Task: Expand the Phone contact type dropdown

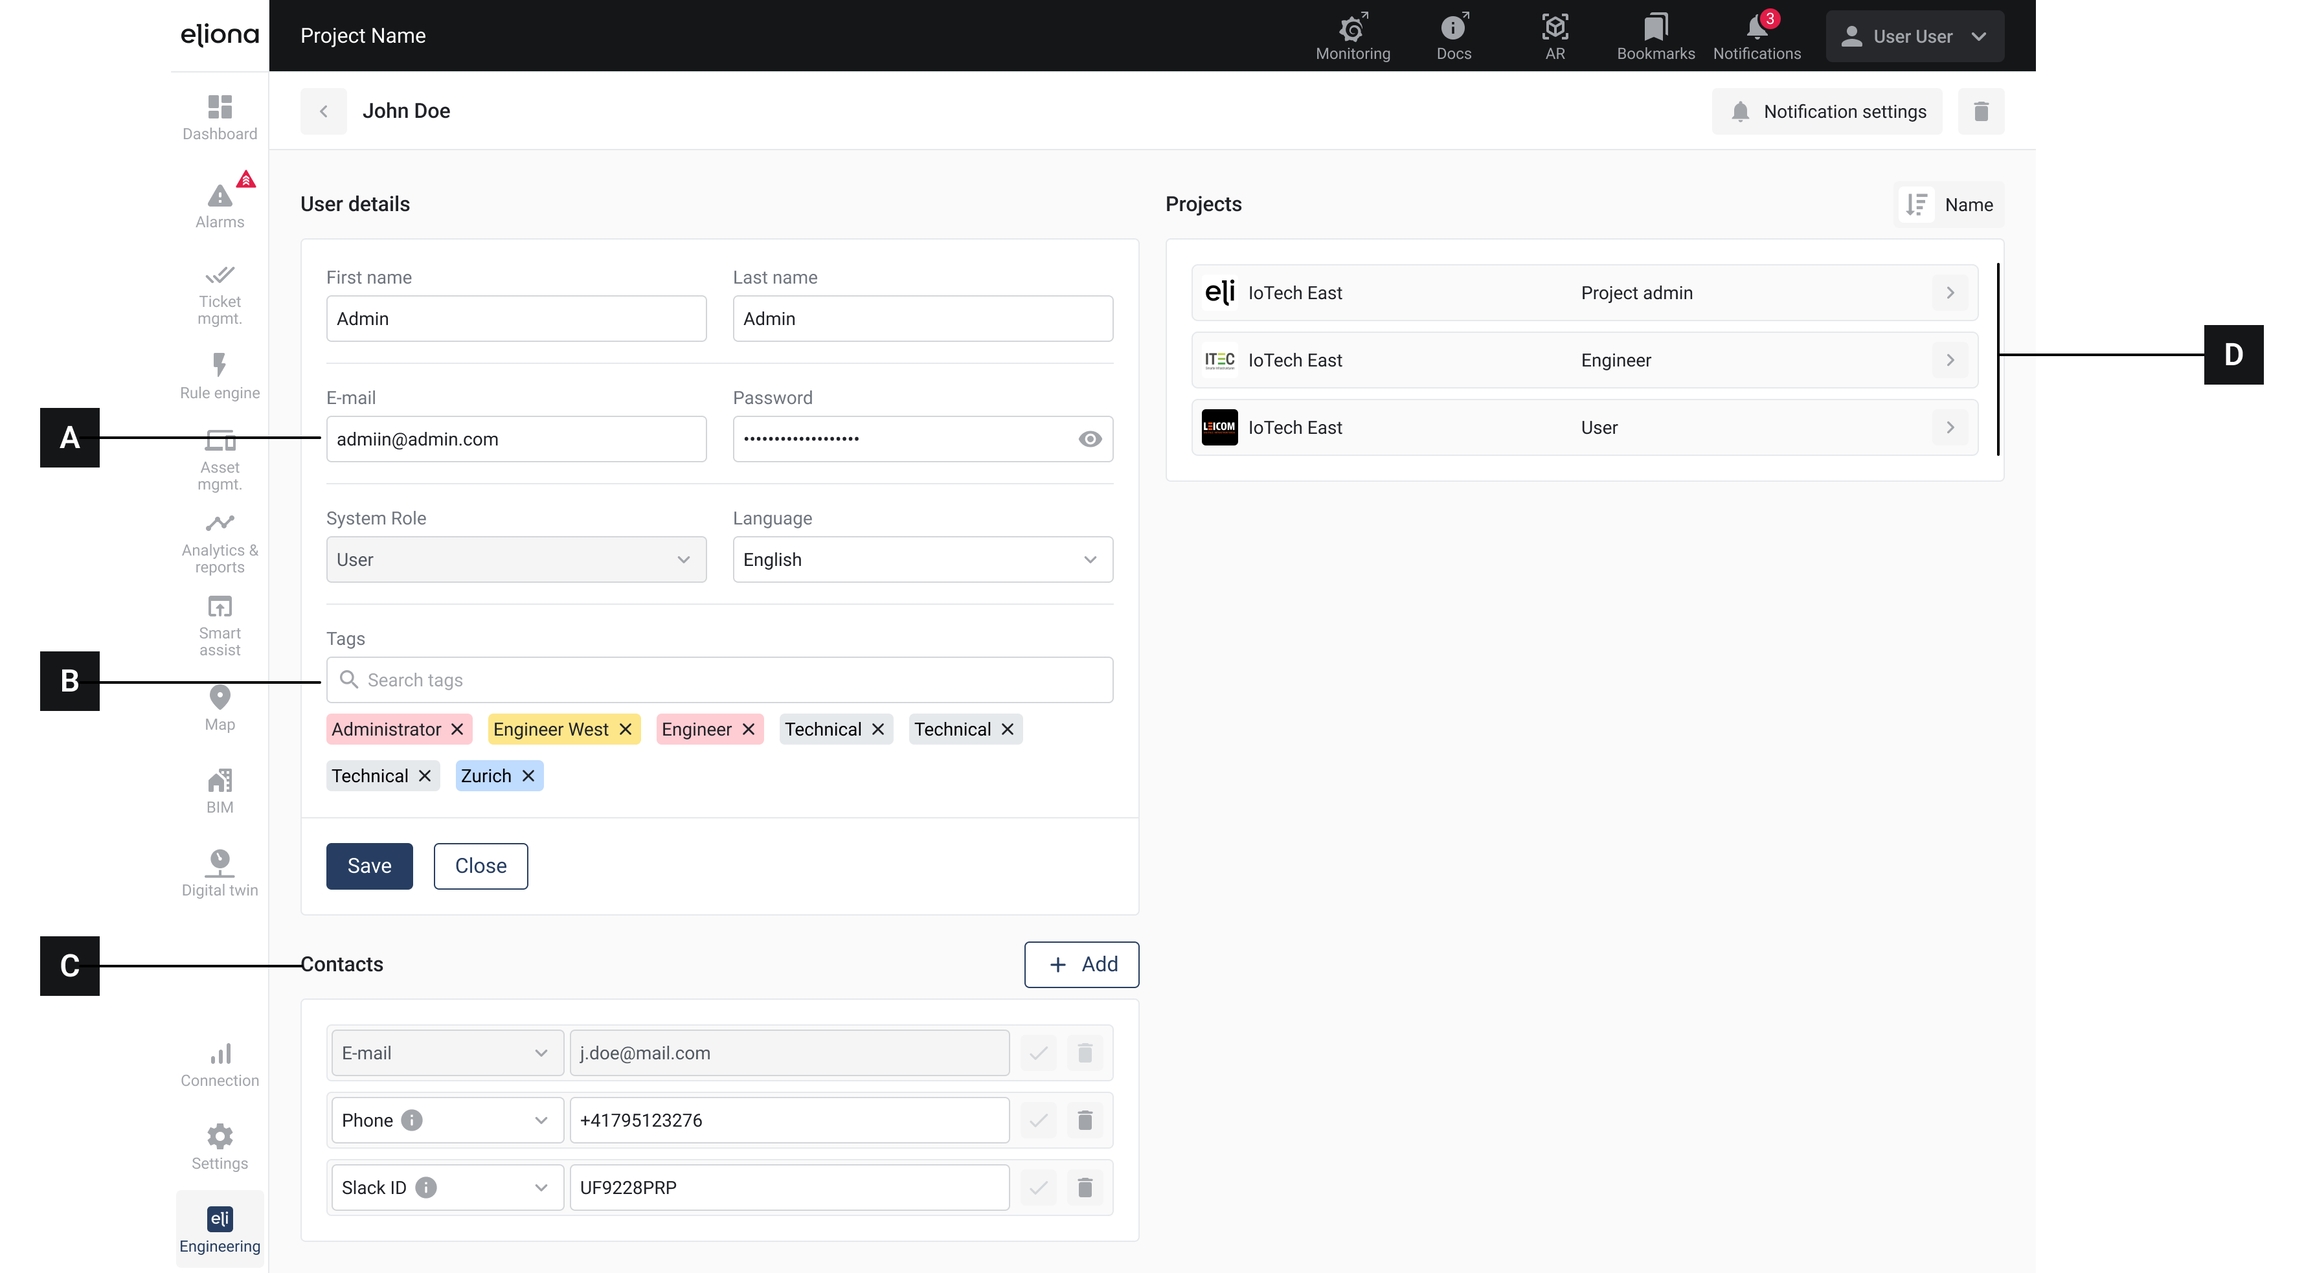Action: [541, 1120]
